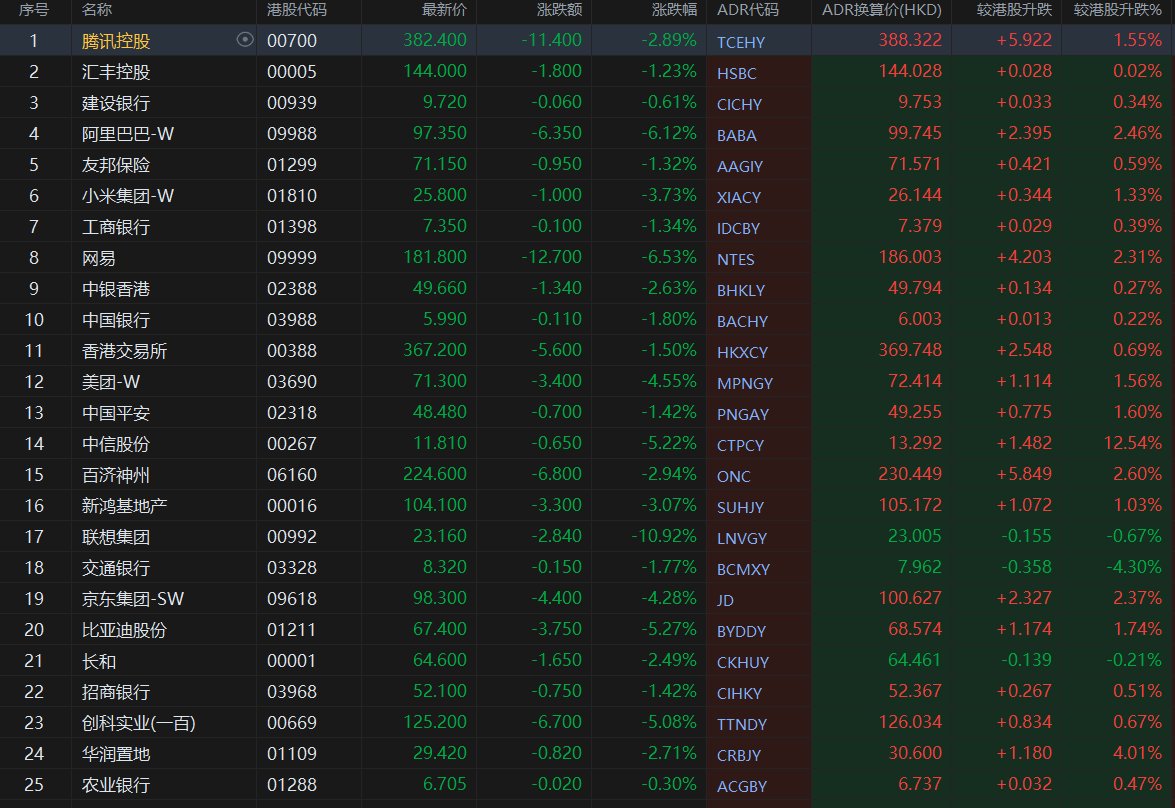1175x808 pixels.
Task: Click the 港股代码 column header
Action: pyautogui.click(x=297, y=10)
